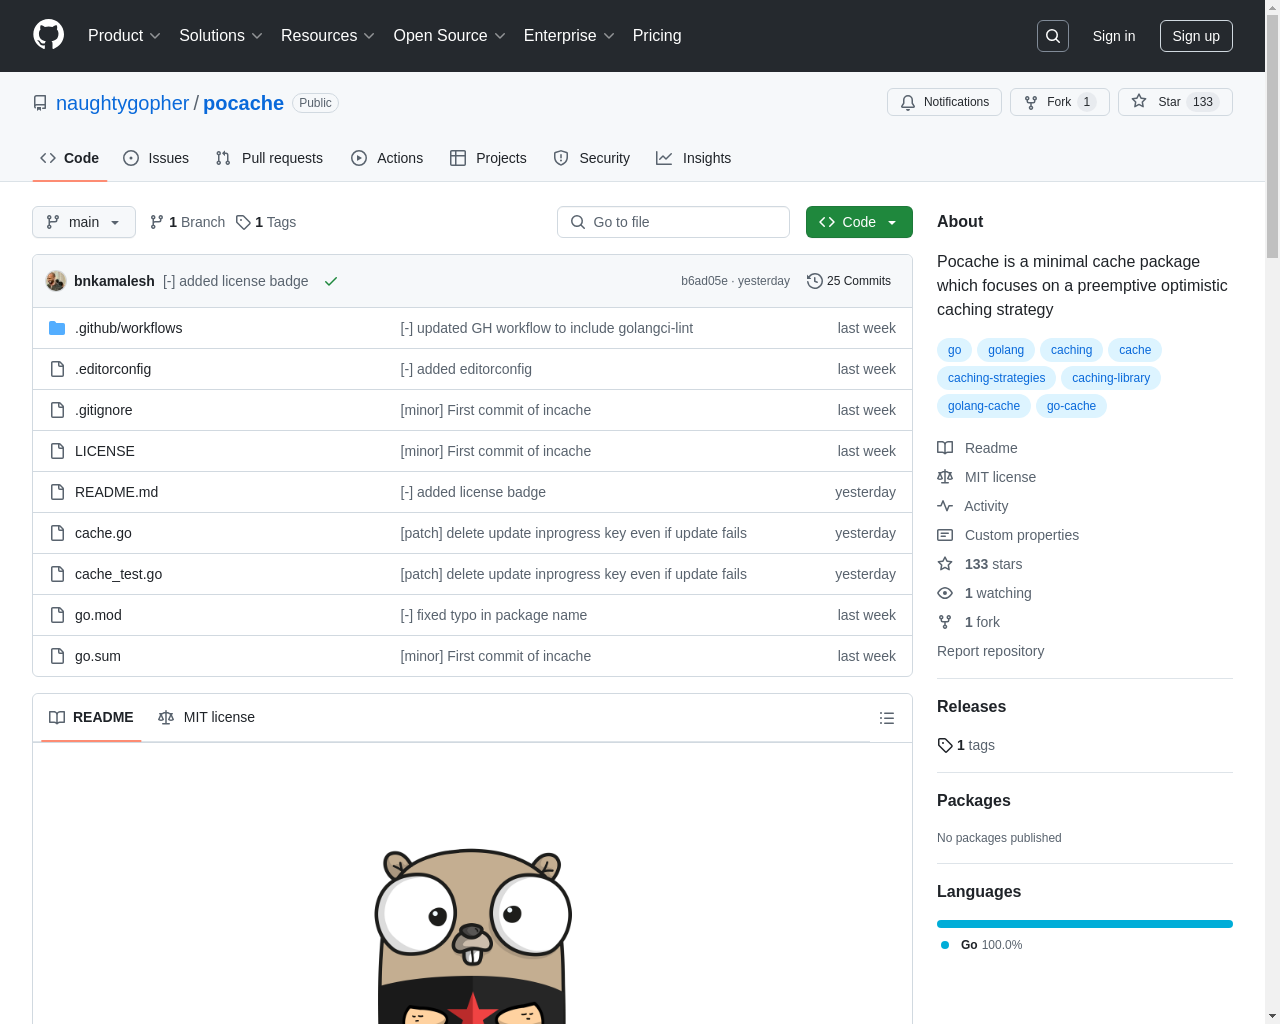Click the file icon for cache.go
Viewport: 1280px width, 1024px height.
(x=57, y=533)
